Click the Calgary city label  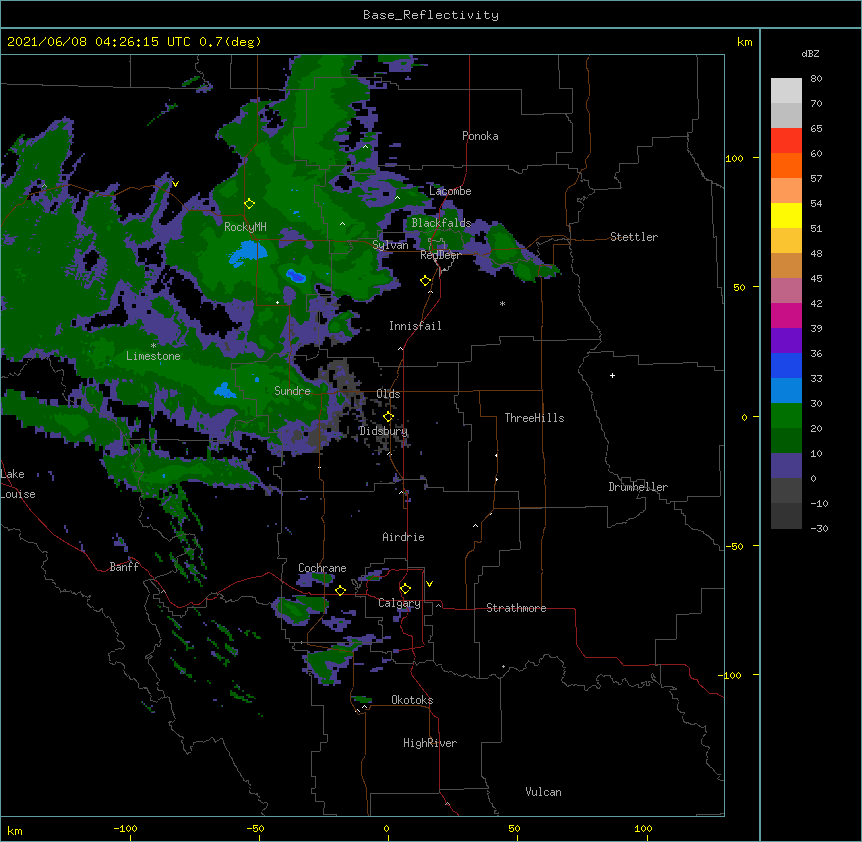[x=399, y=603]
